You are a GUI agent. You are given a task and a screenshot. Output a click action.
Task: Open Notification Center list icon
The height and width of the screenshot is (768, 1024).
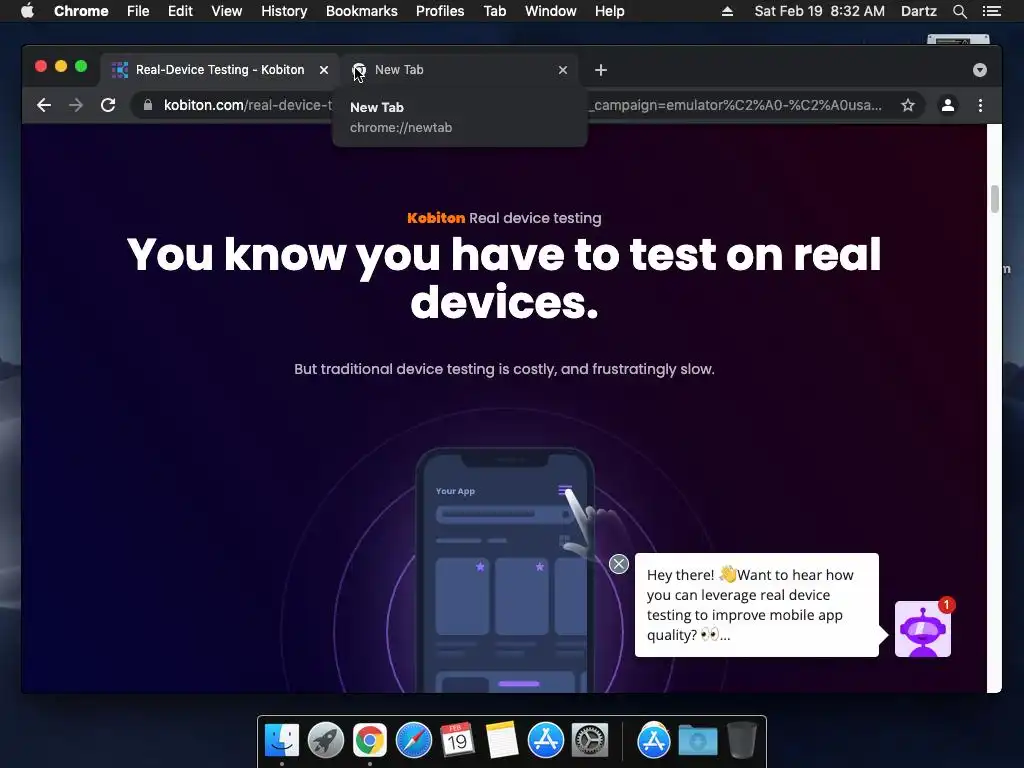tap(991, 11)
